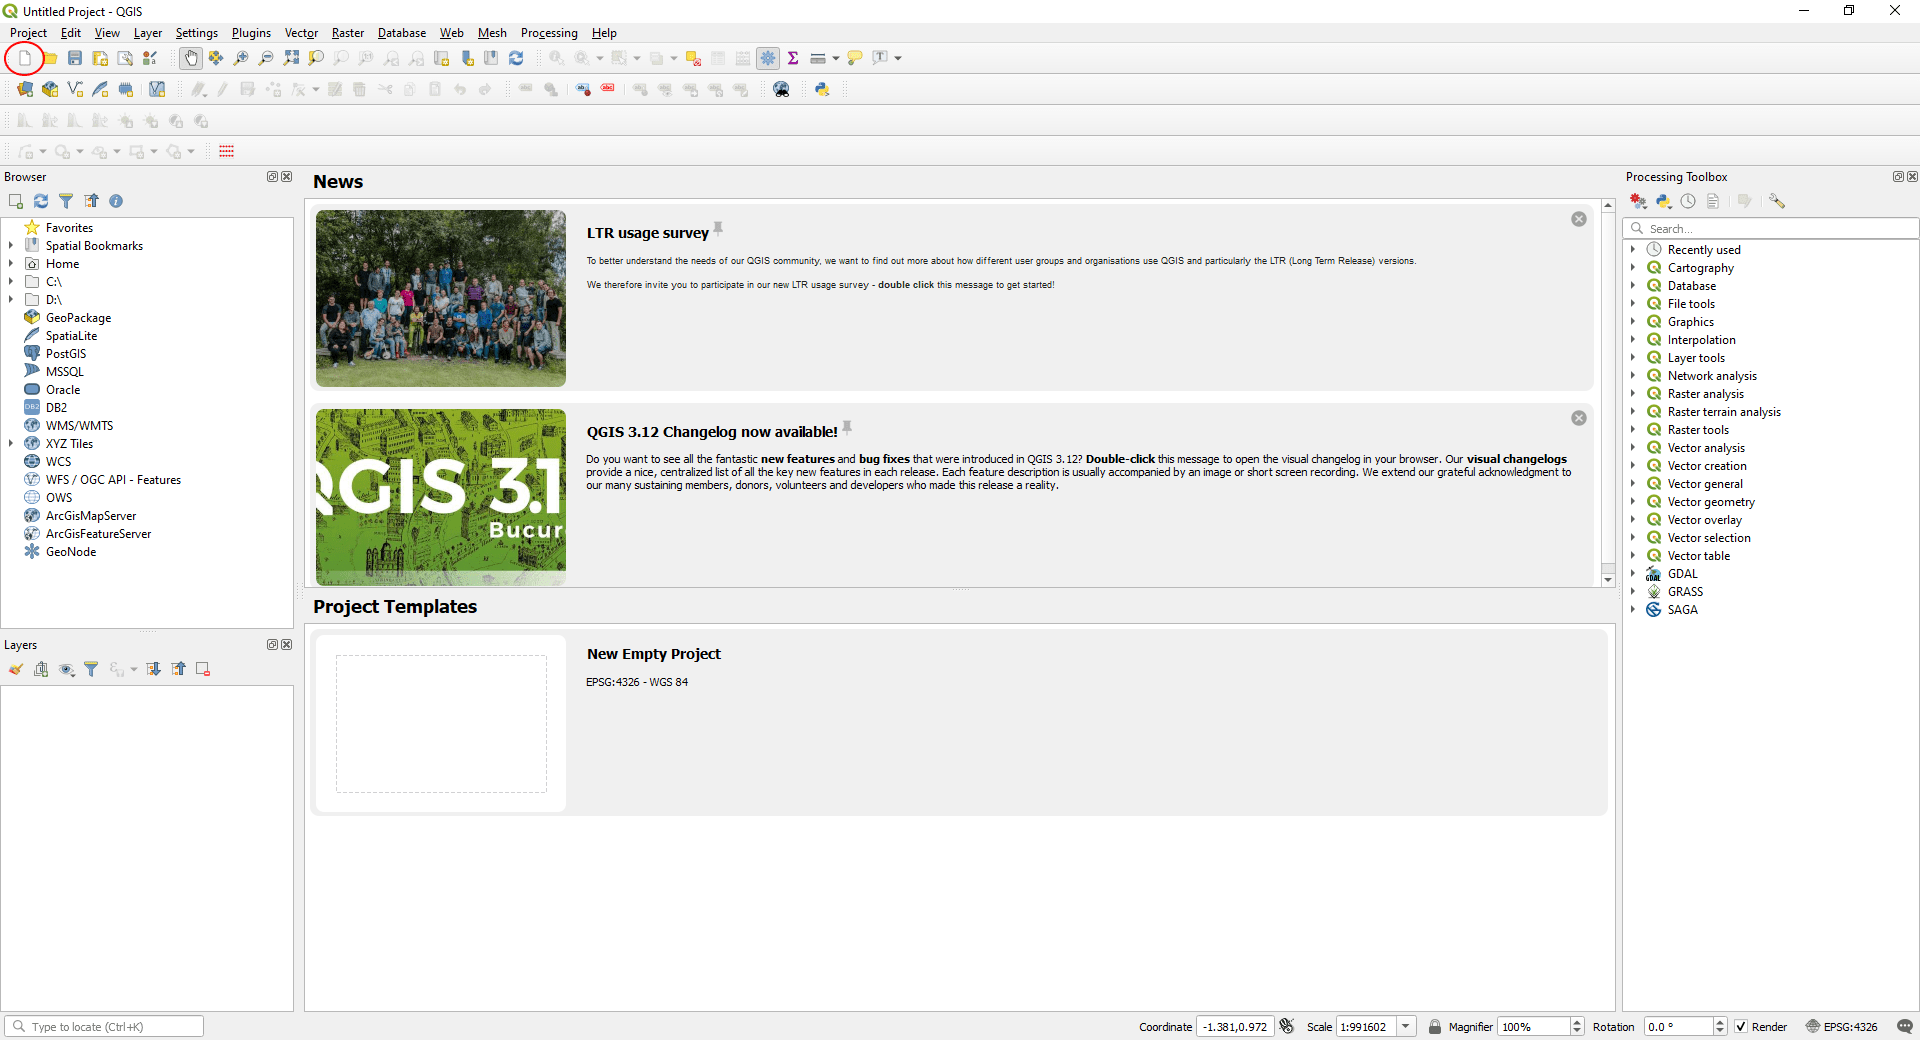Filter the Browser panel with the funnel icon
Image resolution: width=1920 pixels, height=1040 pixels.
(x=66, y=201)
